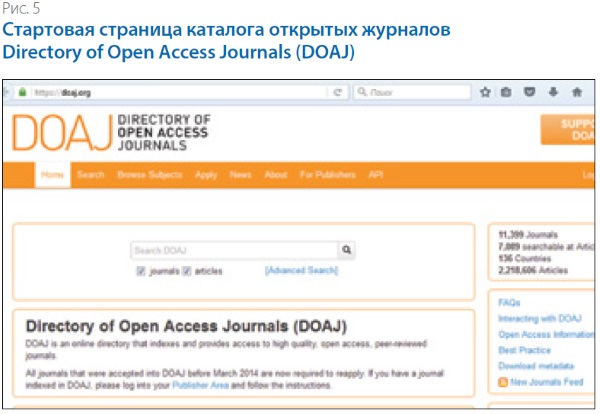Select the Home tab in orange navigation bar
This screenshot has height=414, width=600.
[52, 175]
